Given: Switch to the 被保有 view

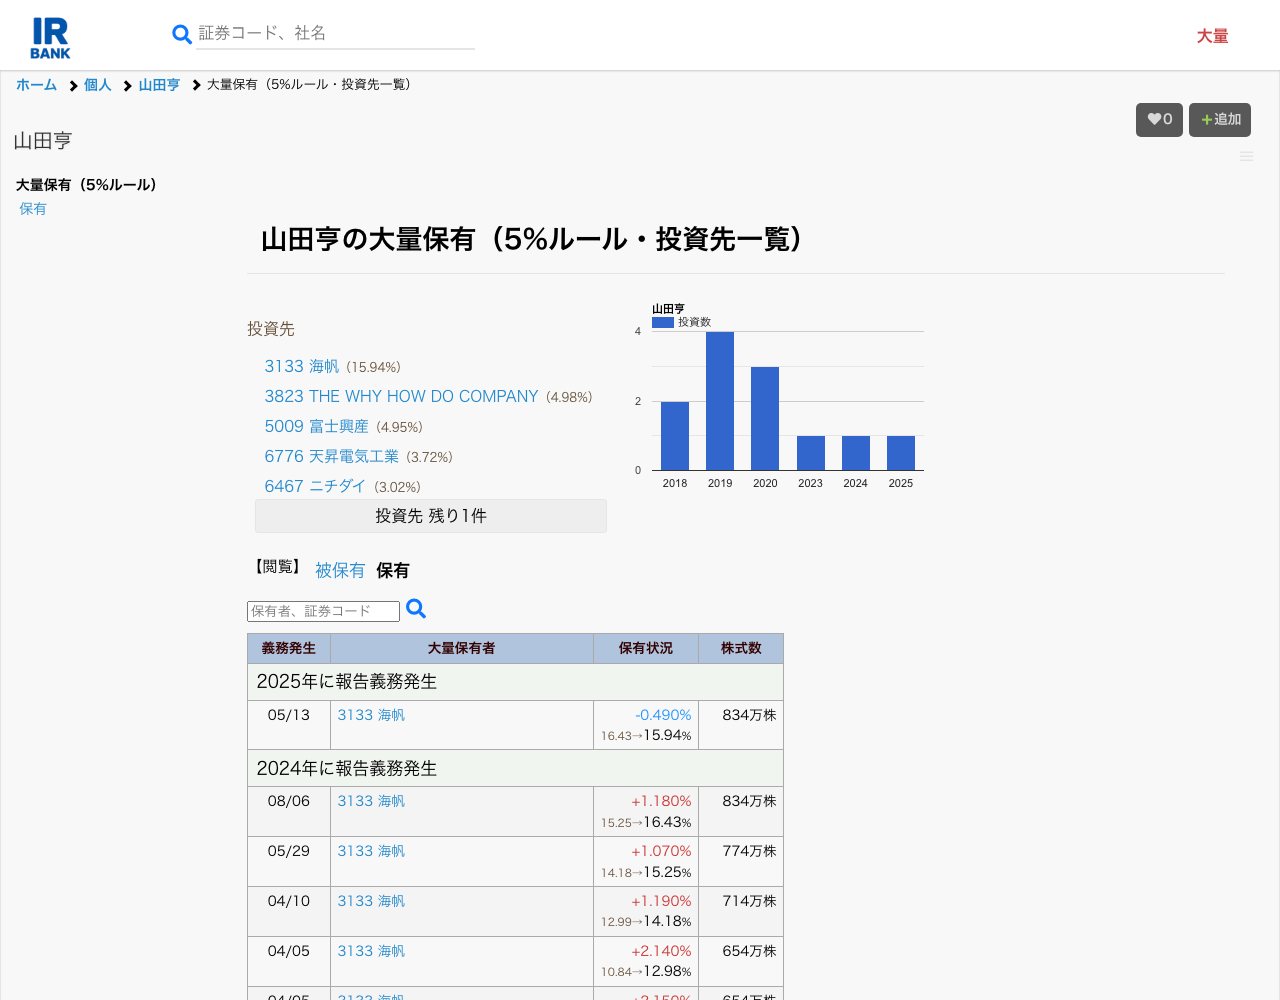Looking at the screenshot, I should (x=340, y=571).
